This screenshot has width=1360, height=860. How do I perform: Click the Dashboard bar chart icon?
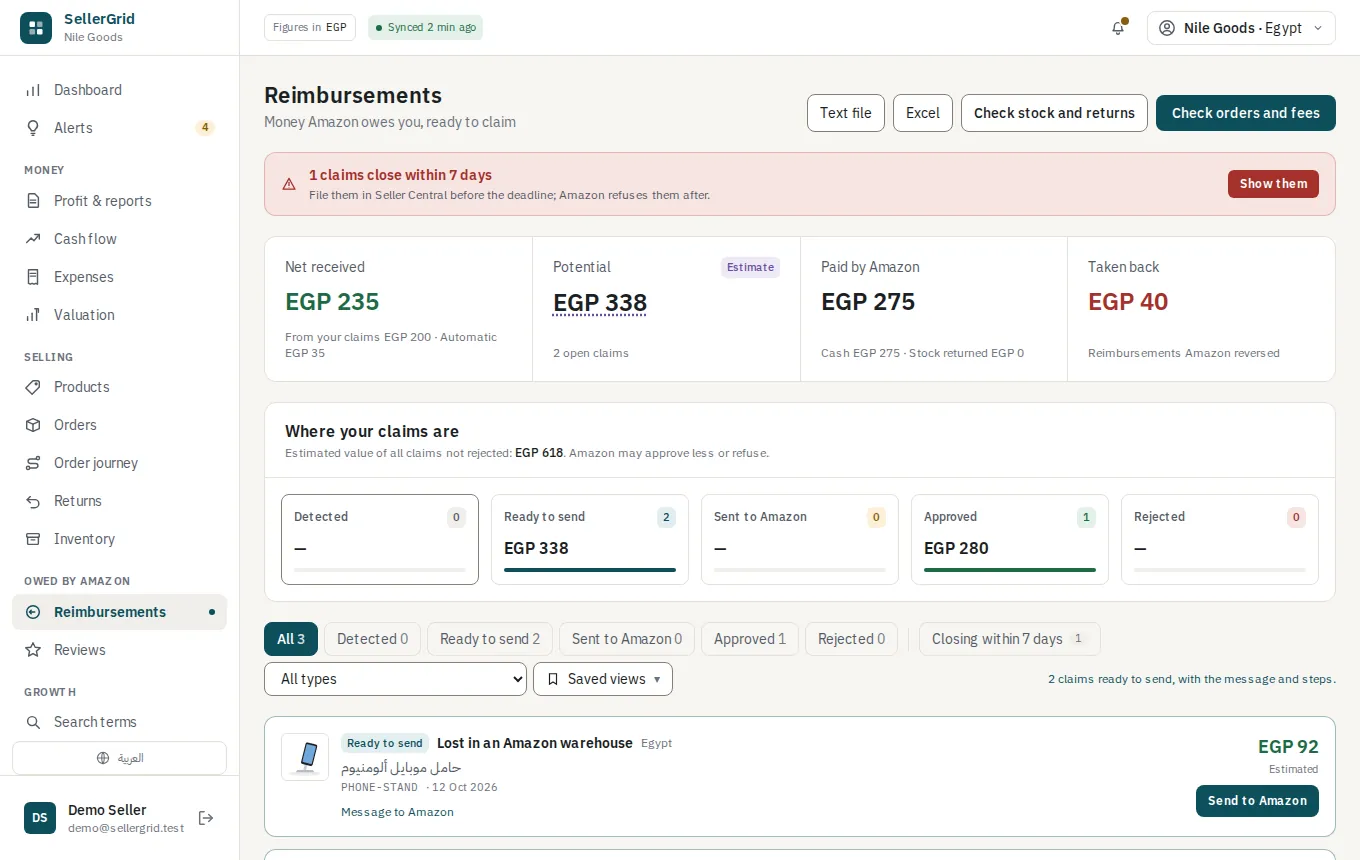click(x=33, y=90)
